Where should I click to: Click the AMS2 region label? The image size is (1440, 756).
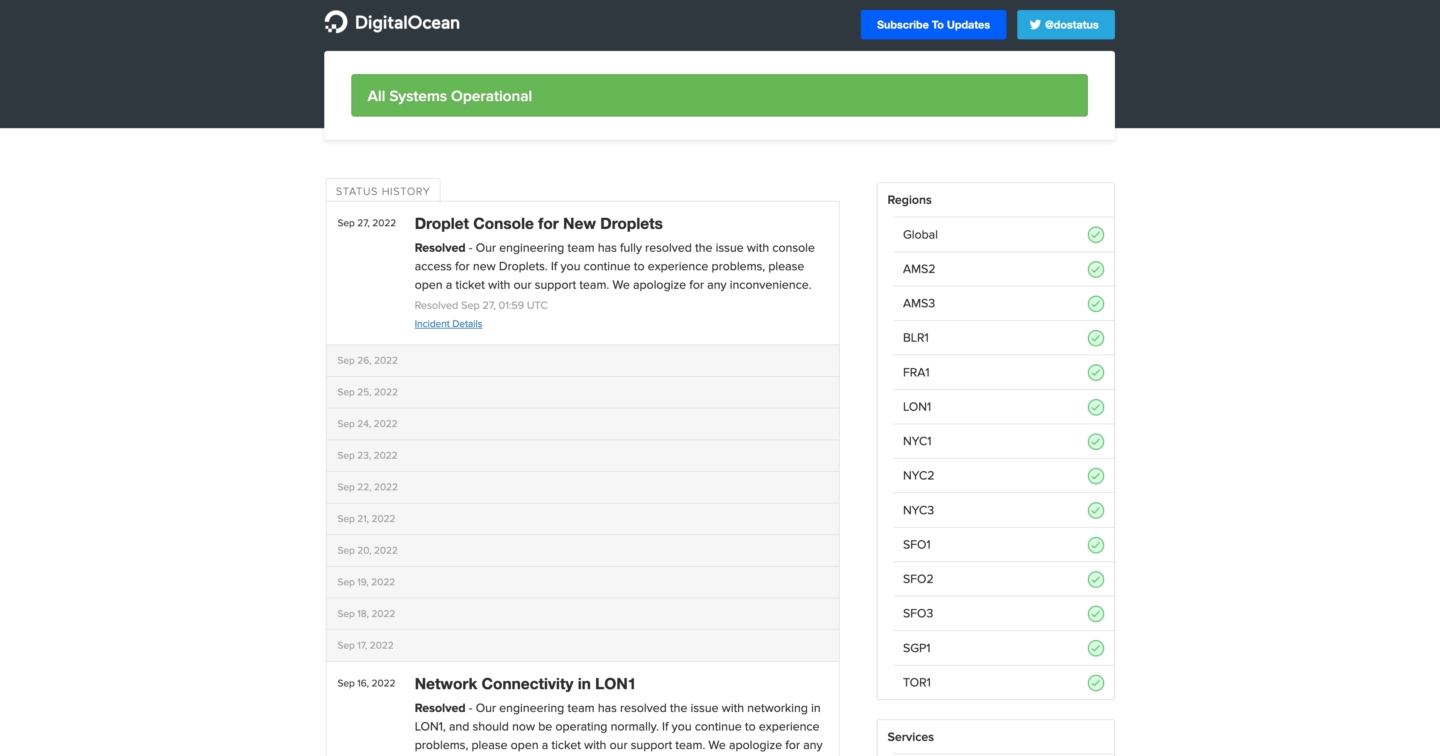click(x=919, y=269)
